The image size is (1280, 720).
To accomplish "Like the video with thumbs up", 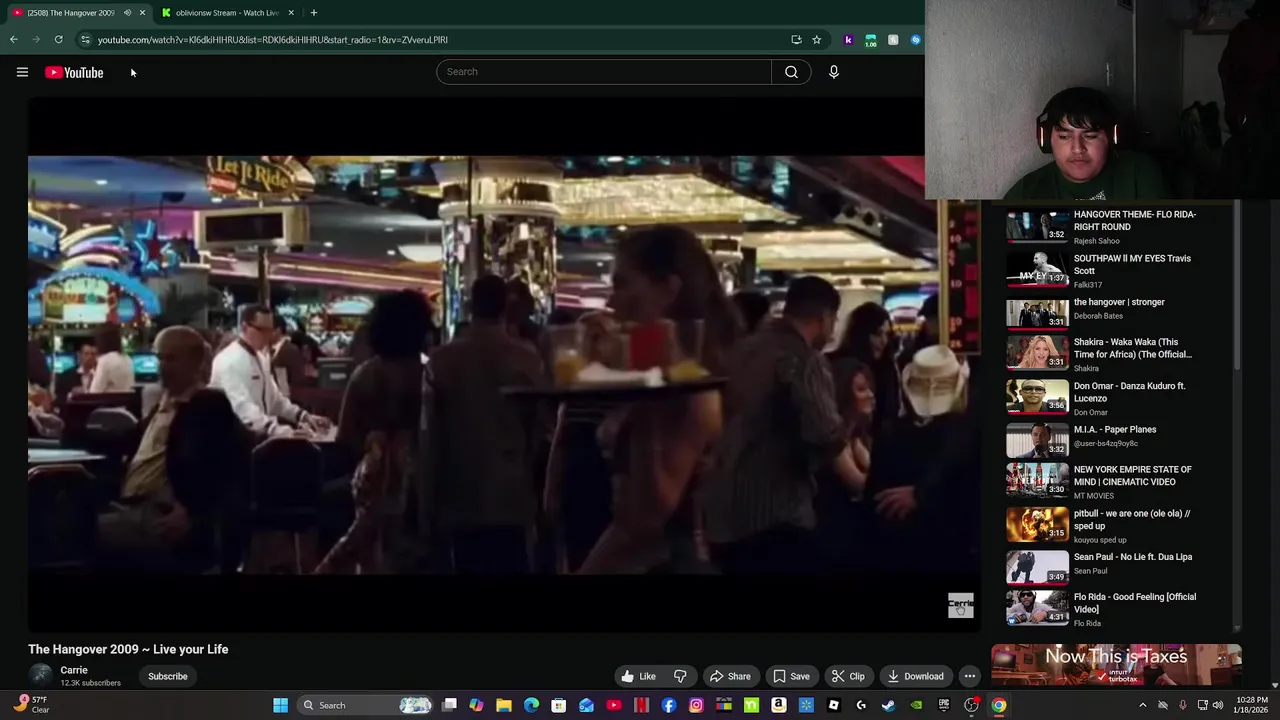I will [637, 676].
